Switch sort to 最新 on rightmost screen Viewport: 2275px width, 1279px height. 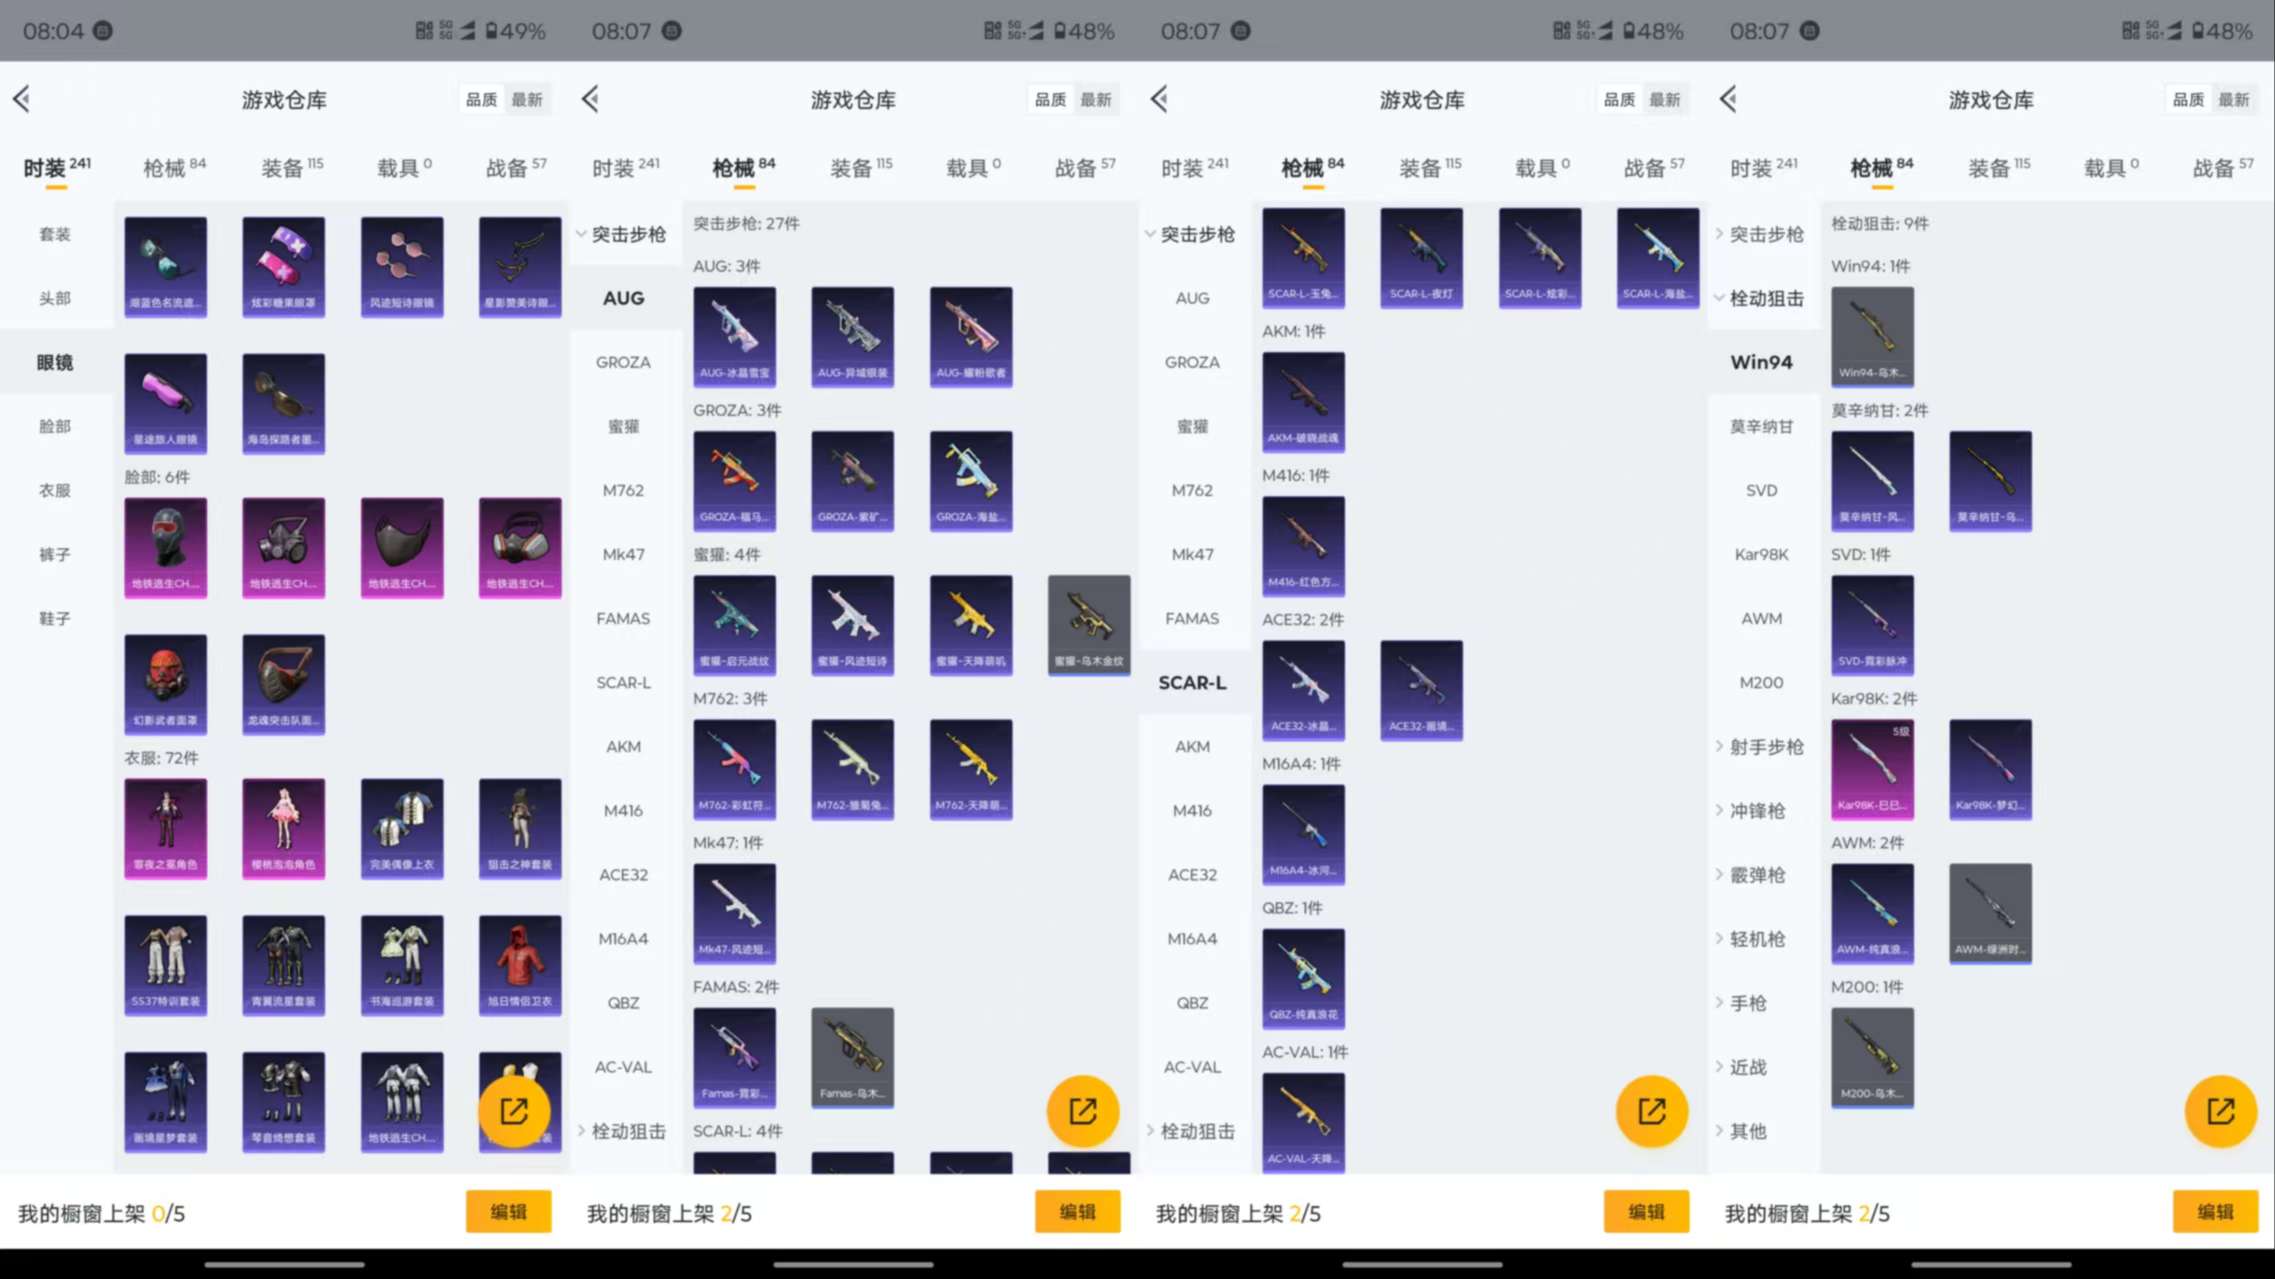coord(2234,99)
